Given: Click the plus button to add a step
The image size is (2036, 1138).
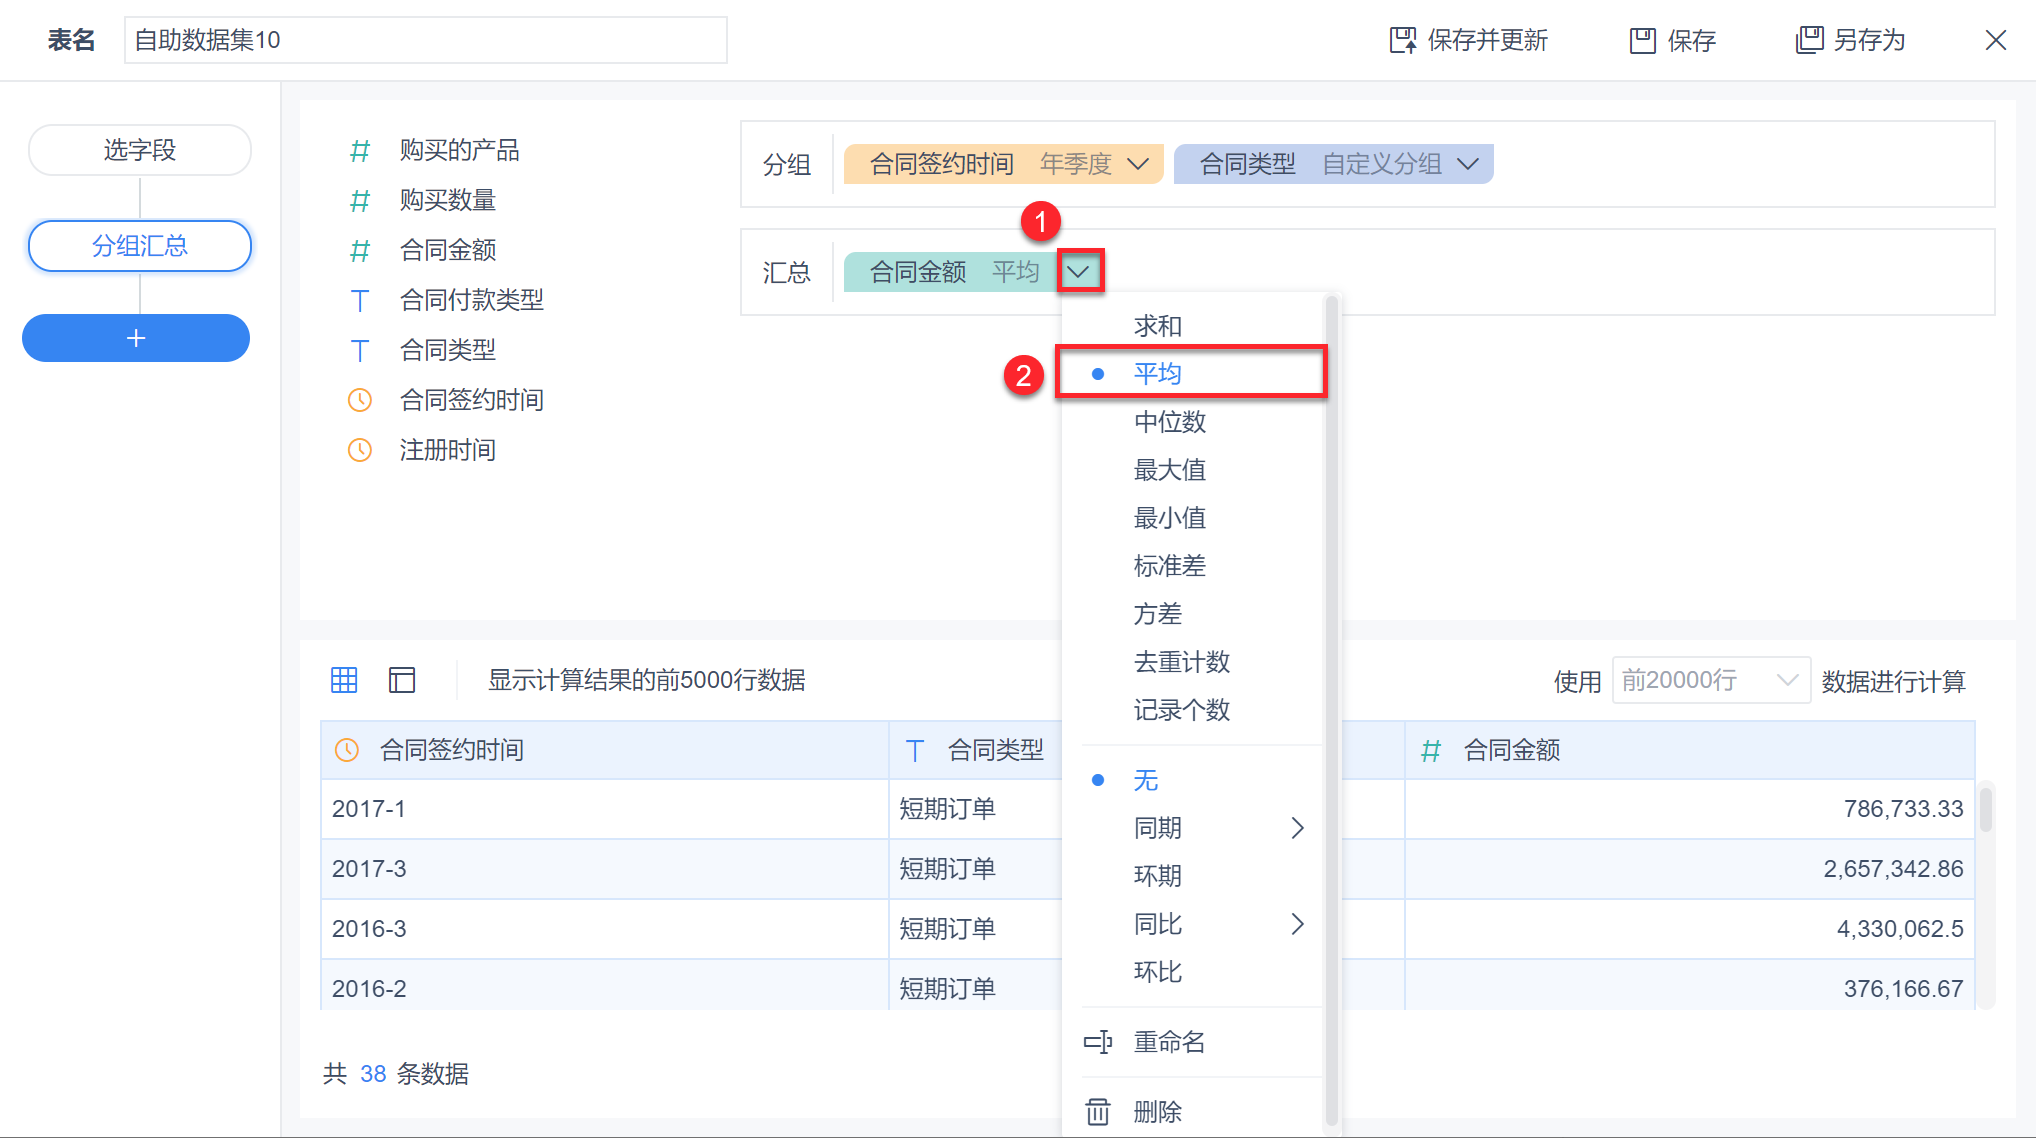Looking at the screenshot, I should click(x=136, y=338).
